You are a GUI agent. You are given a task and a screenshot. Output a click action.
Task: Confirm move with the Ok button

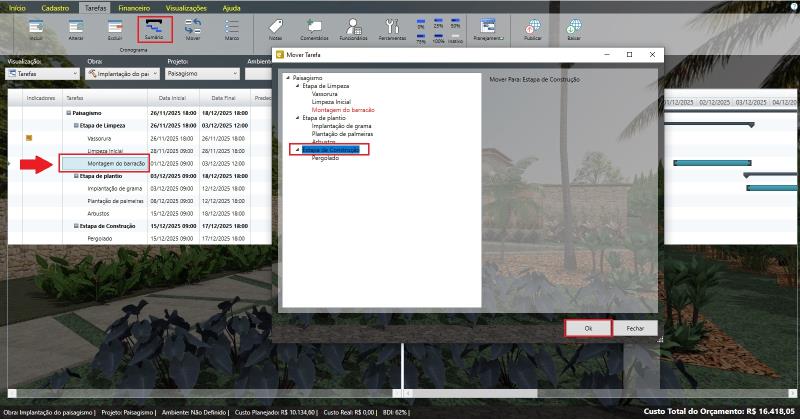pyautogui.click(x=588, y=327)
